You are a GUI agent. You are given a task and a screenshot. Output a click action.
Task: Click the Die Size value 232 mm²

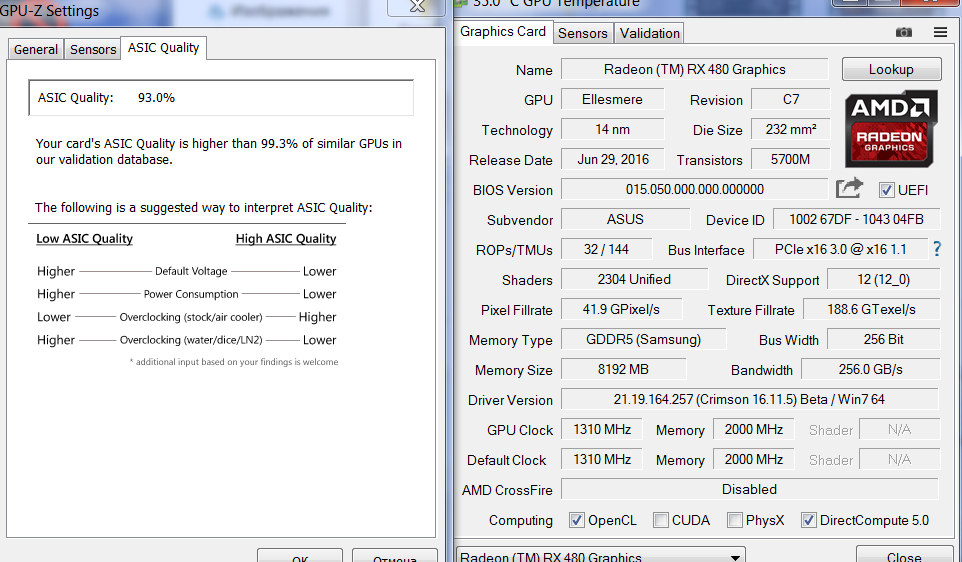[790, 129]
